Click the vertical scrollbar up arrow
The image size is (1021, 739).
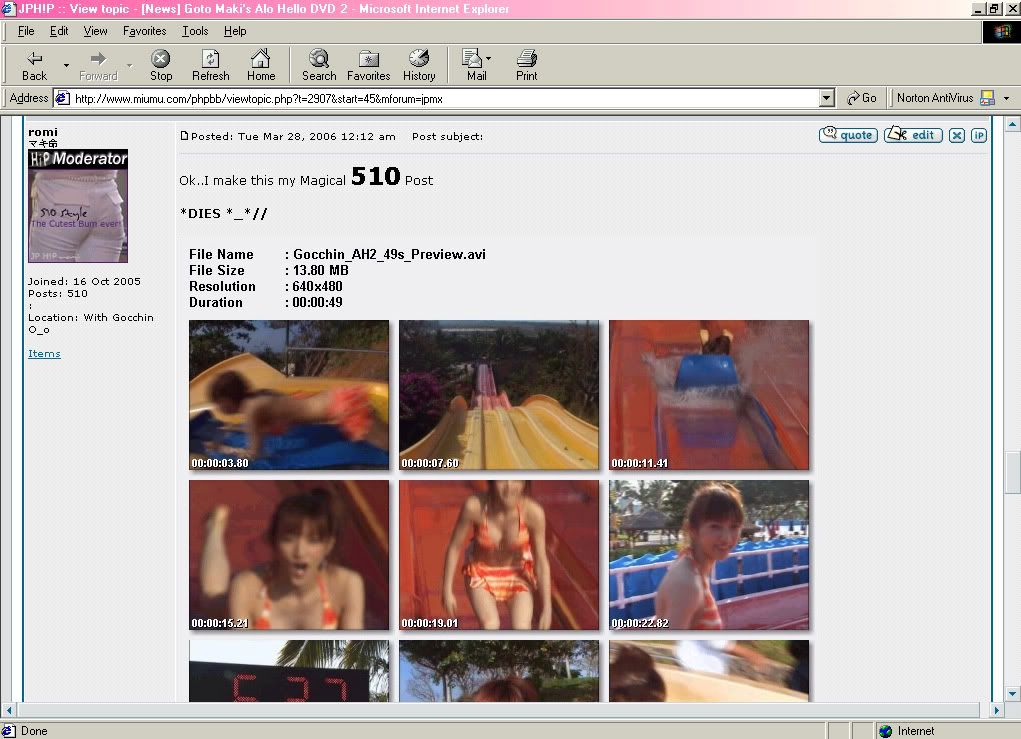click(1013, 124)
